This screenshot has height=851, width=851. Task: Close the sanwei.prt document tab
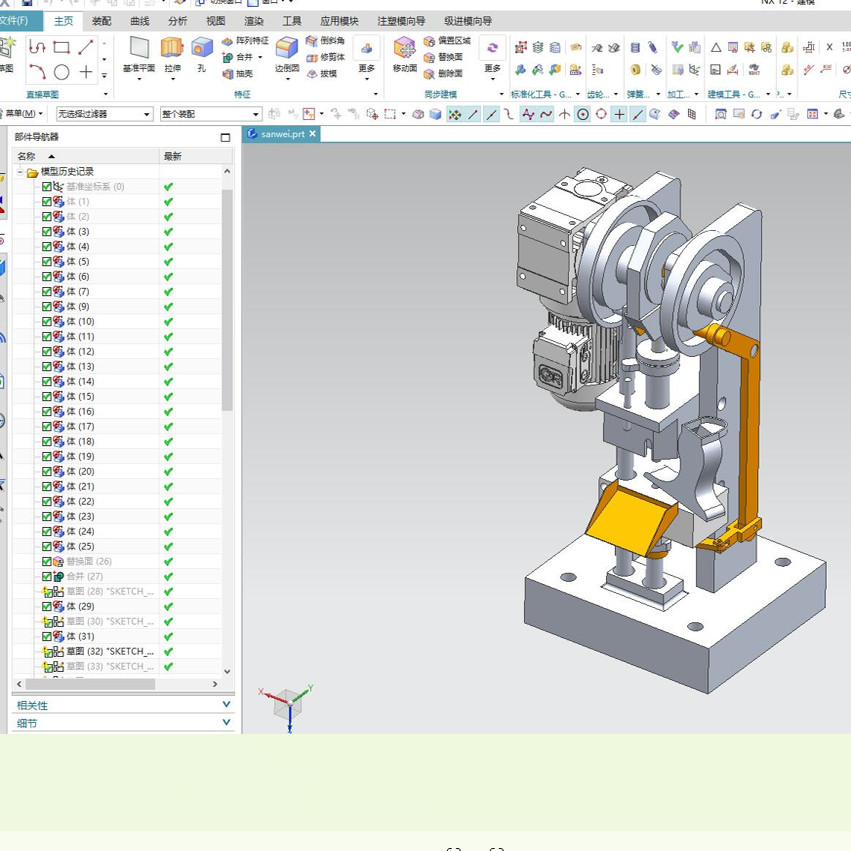coord(313,134)
